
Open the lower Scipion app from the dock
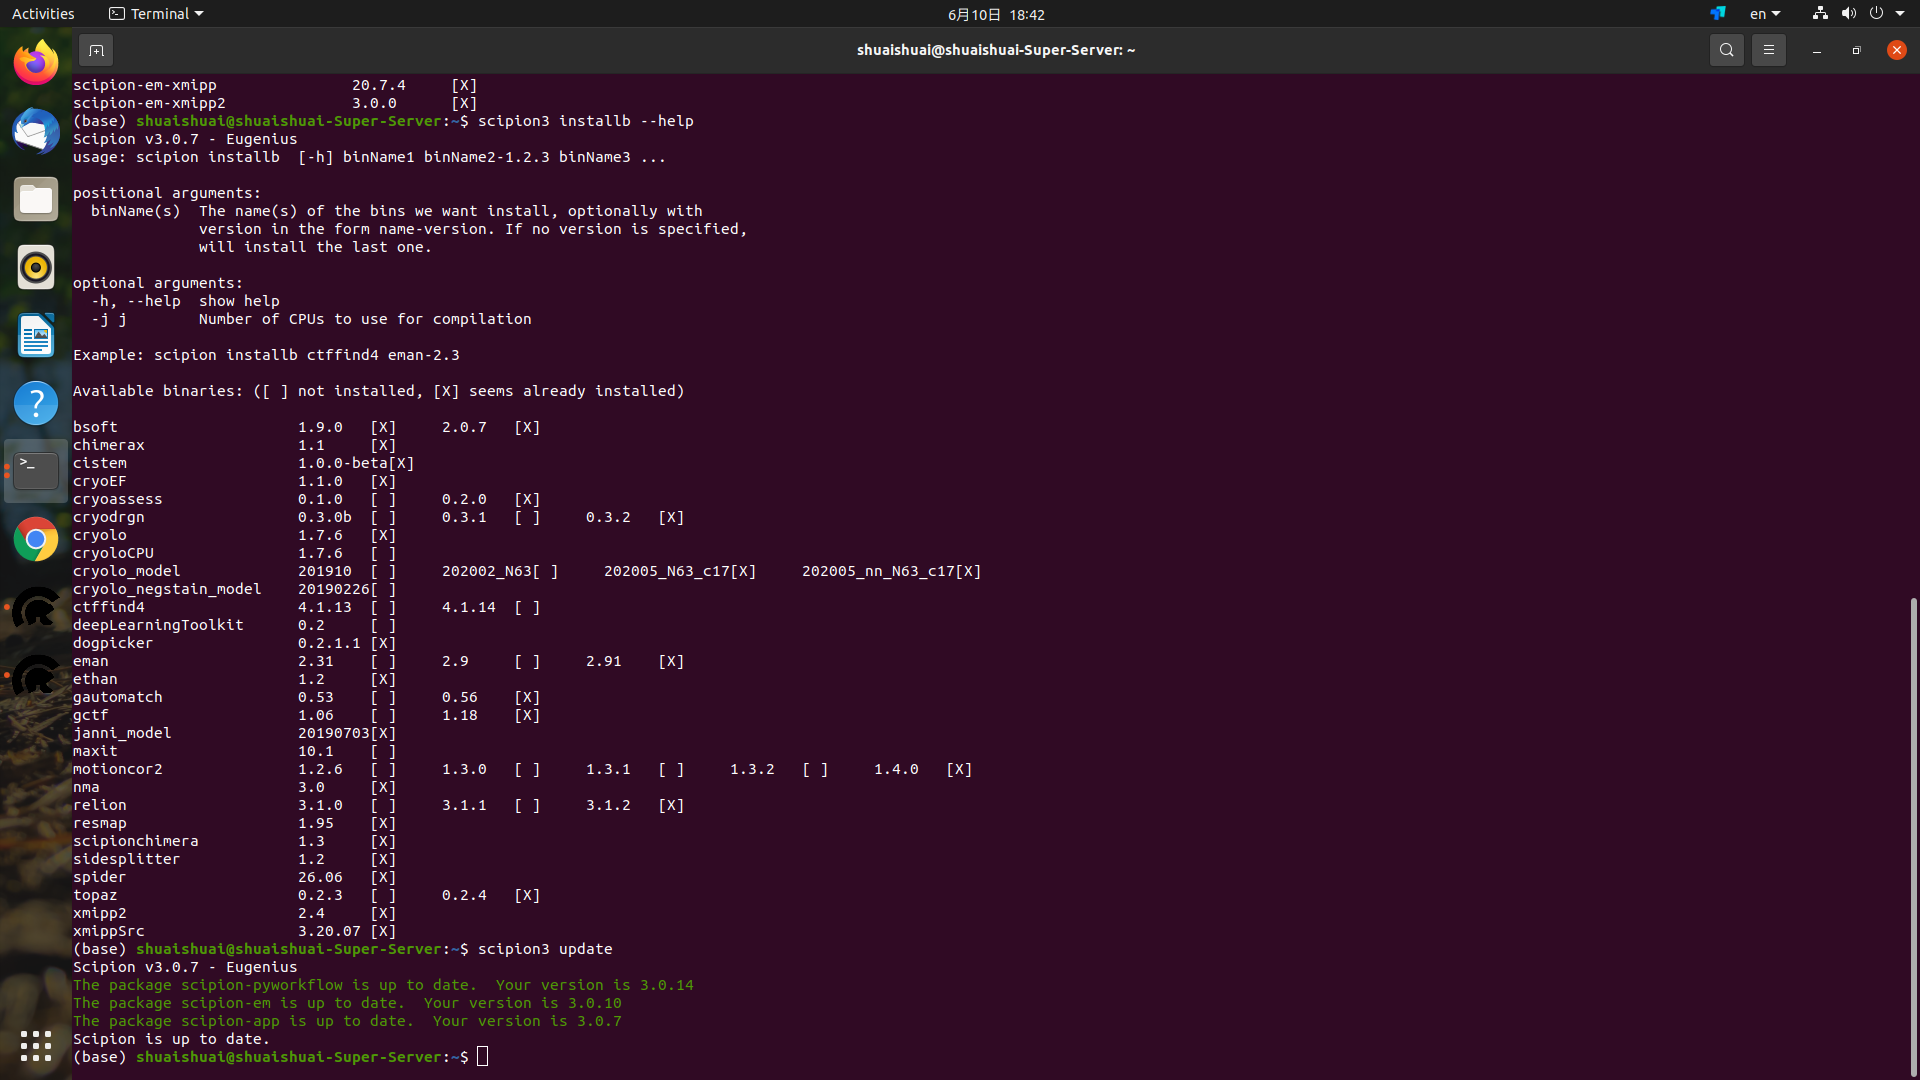(x=36, y=676)
